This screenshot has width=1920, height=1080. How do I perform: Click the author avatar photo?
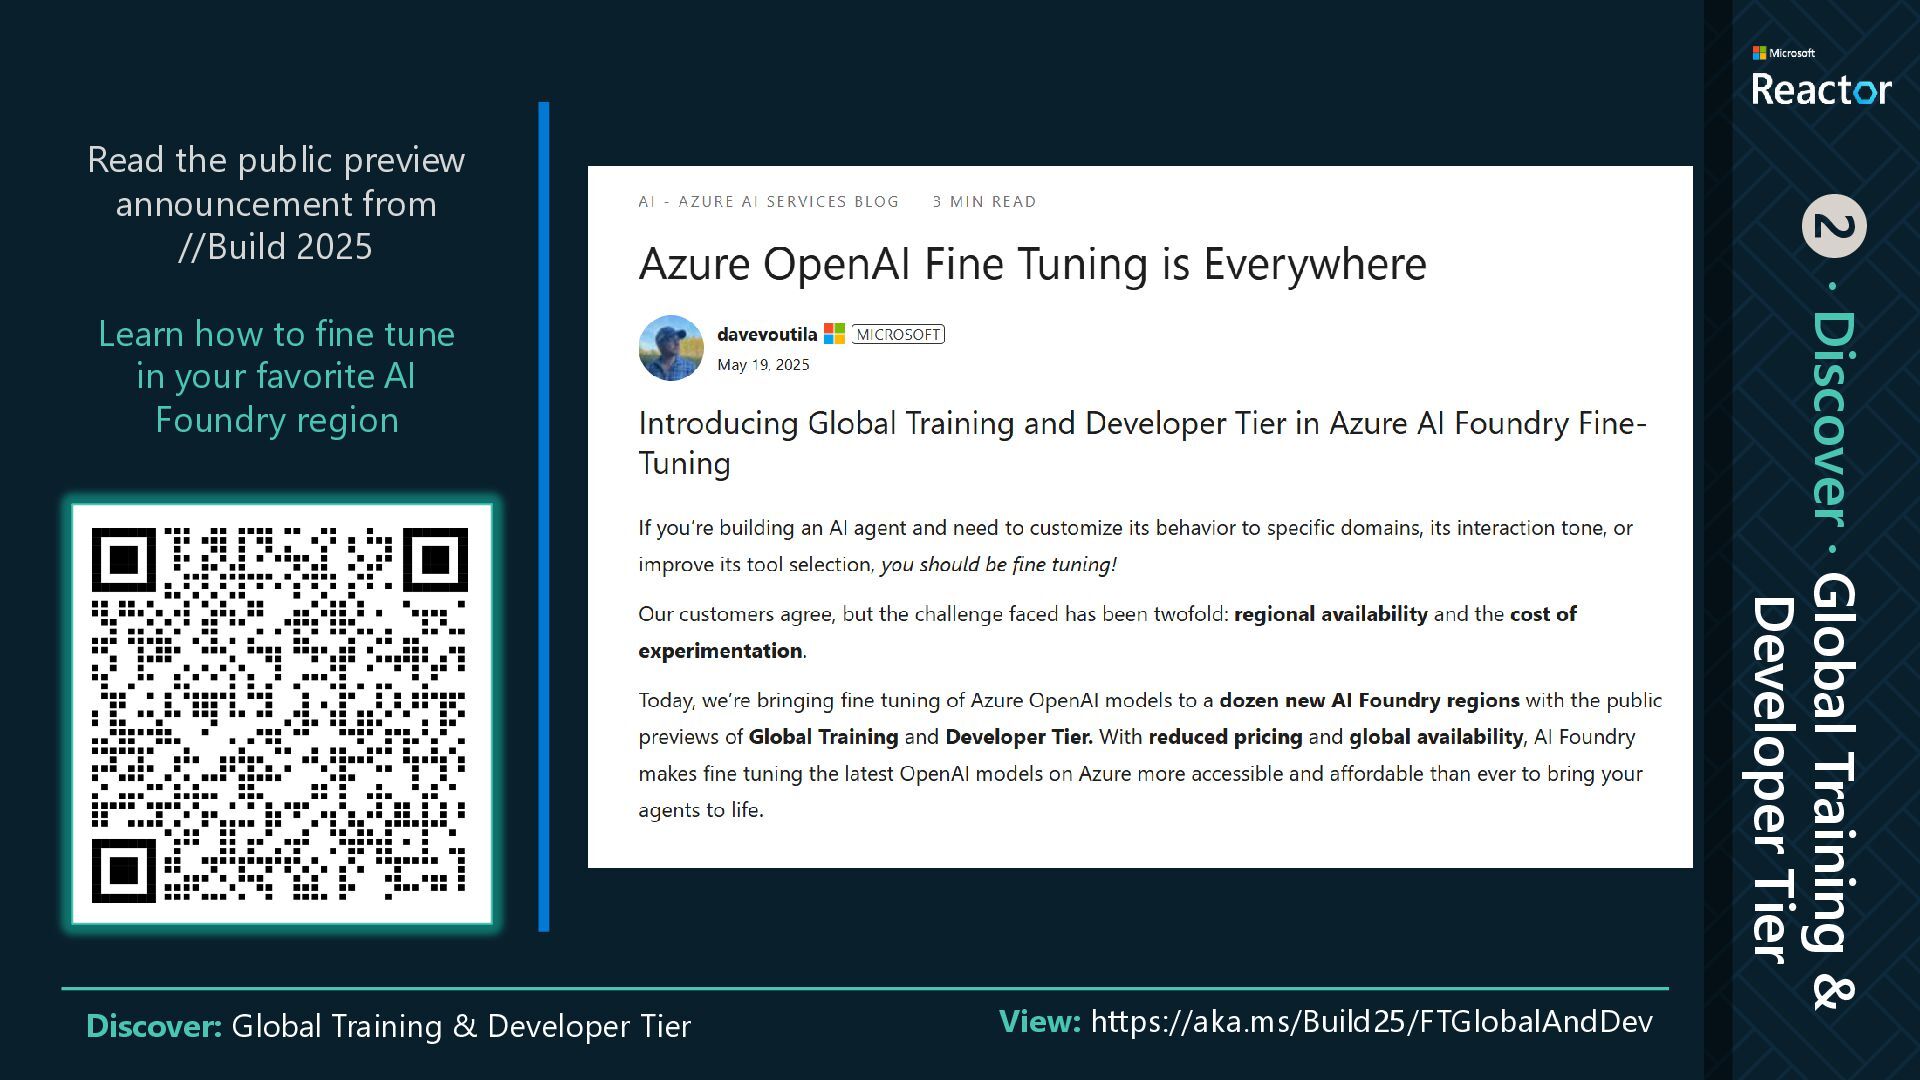point(671,348)
